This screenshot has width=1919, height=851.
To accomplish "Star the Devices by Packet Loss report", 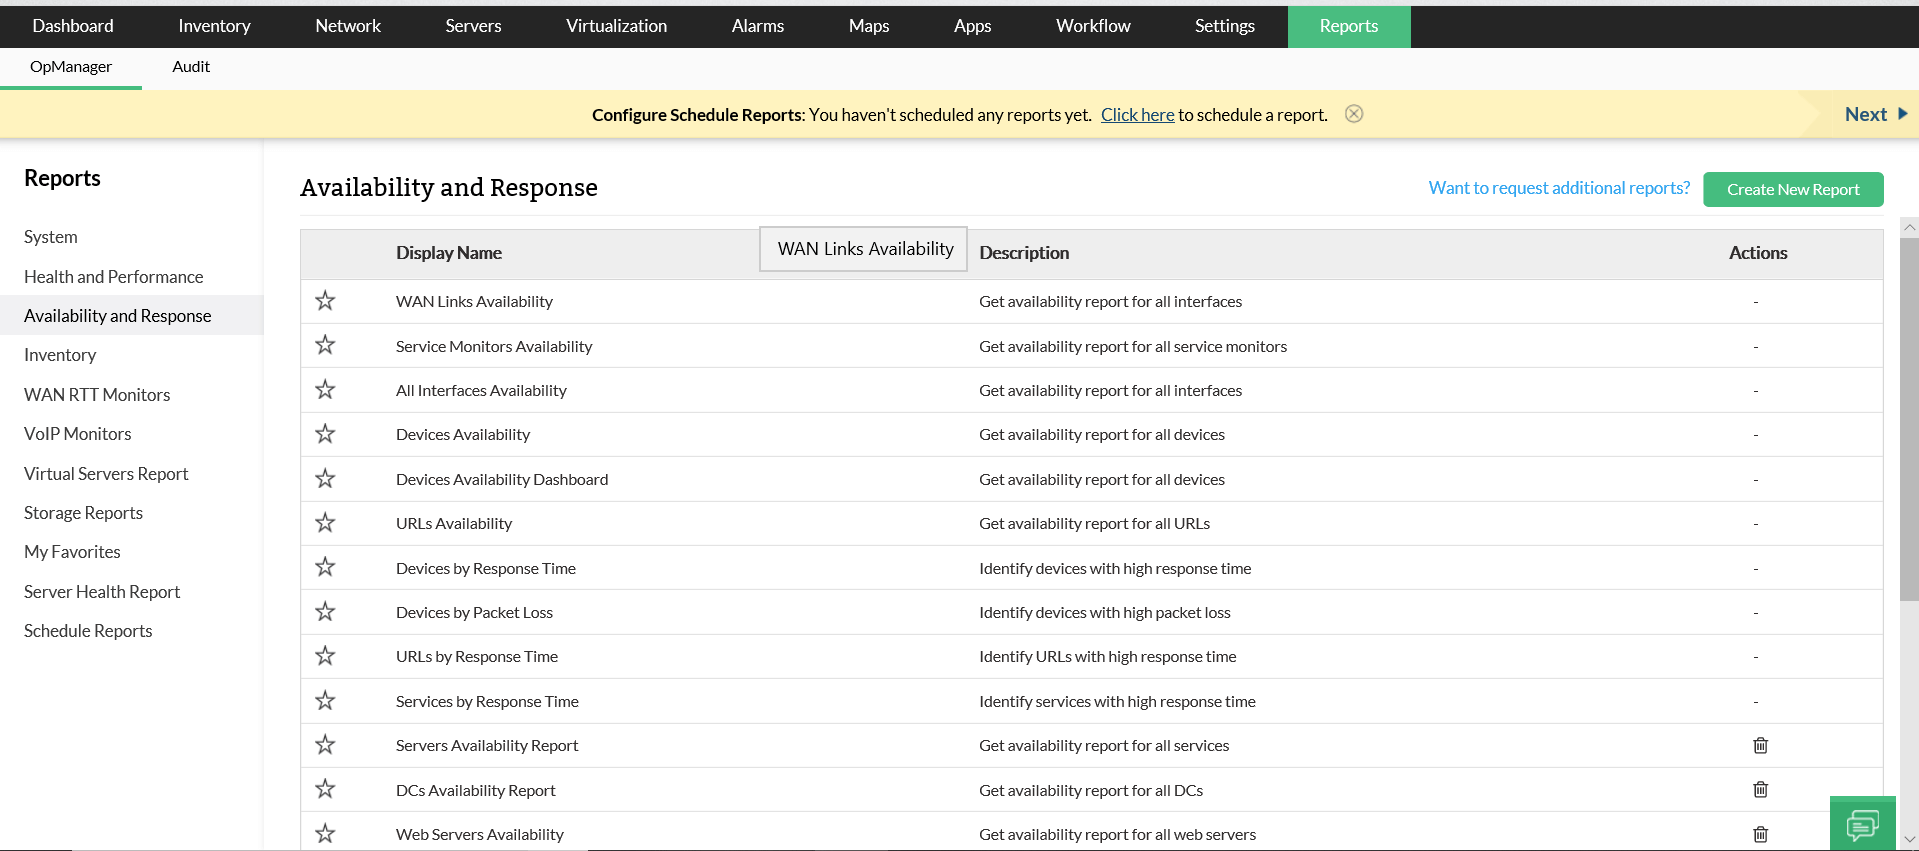I will 325,612.
